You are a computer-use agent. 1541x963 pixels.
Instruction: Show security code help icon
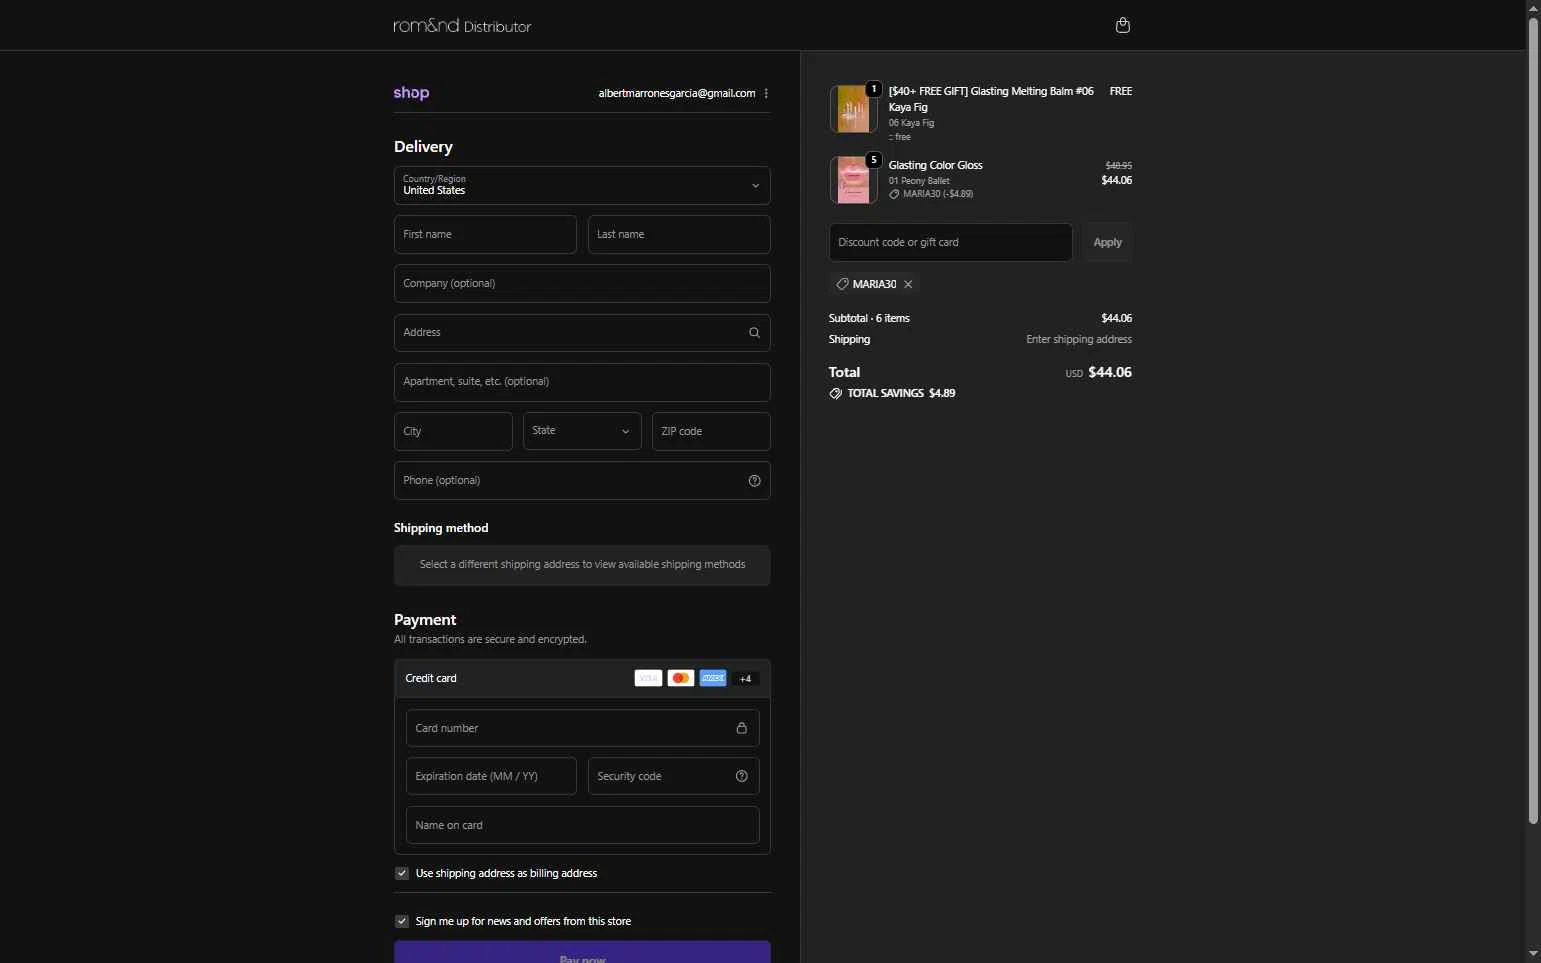741,776
